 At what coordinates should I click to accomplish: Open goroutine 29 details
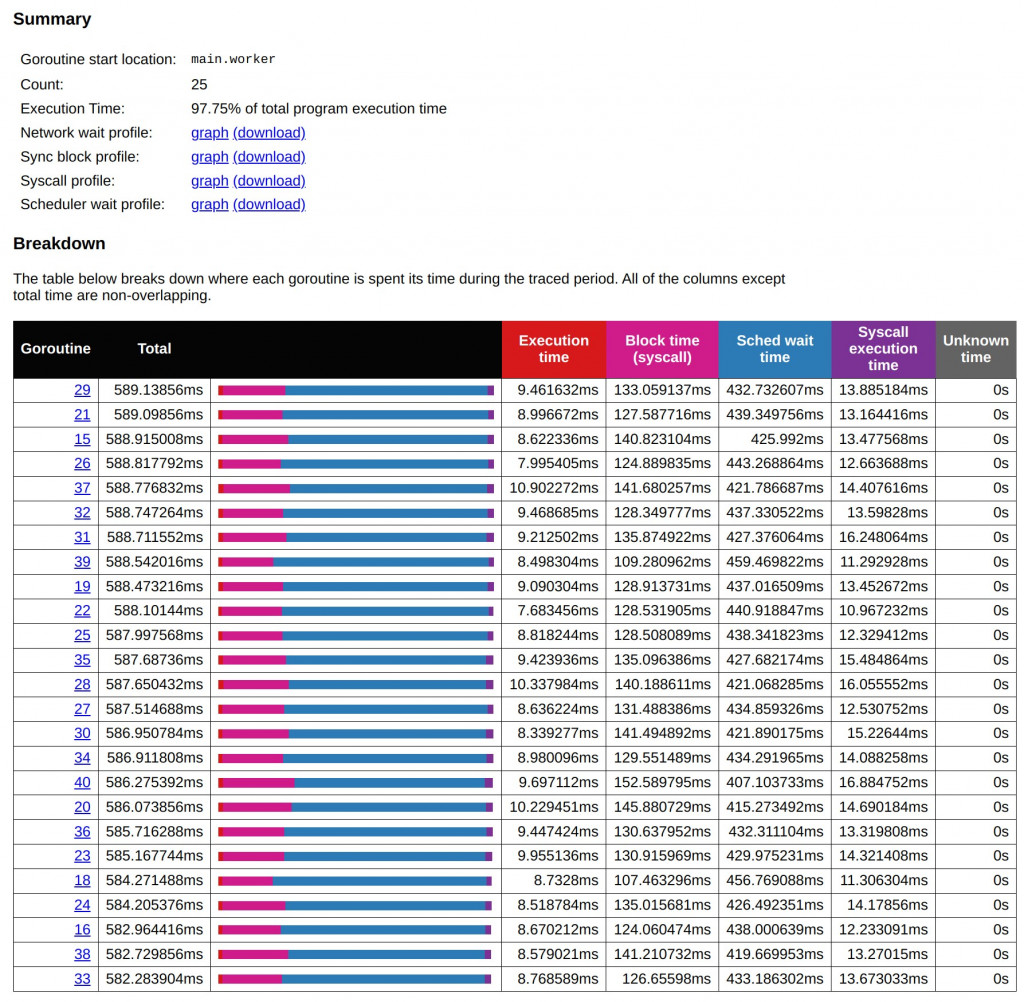[x=82, y=390]
